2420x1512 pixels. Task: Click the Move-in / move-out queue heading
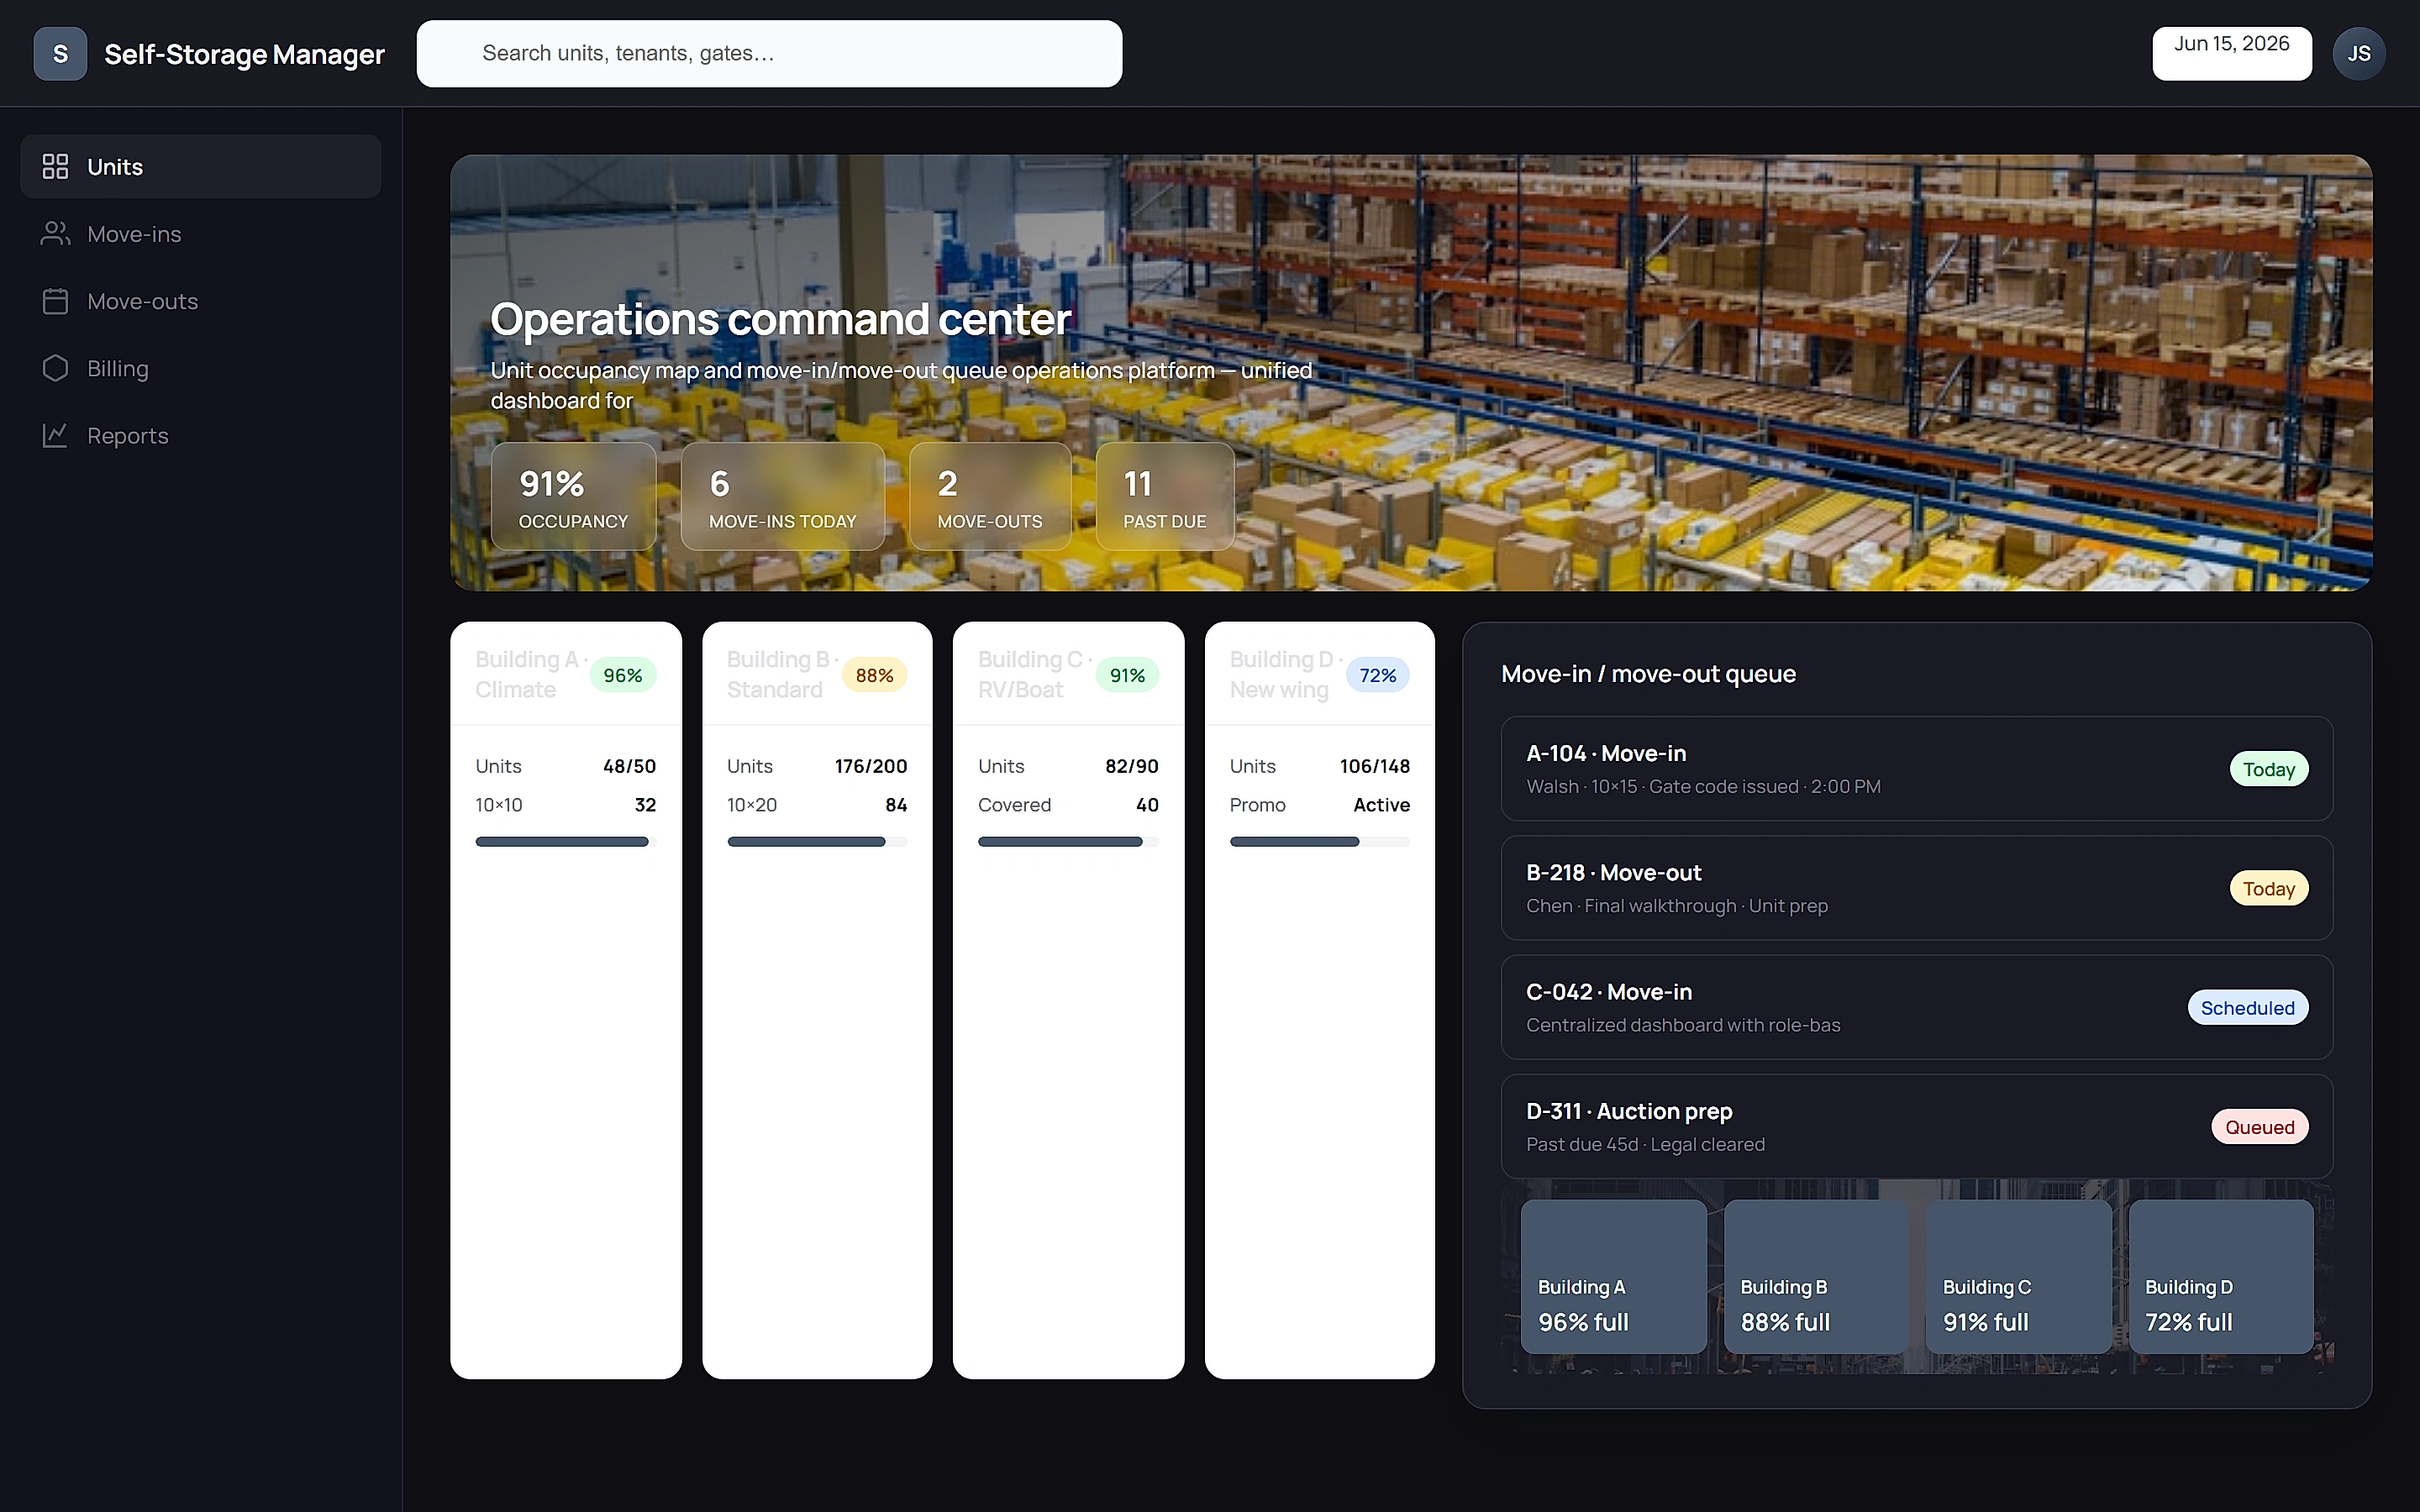[x=1648, y=674]
